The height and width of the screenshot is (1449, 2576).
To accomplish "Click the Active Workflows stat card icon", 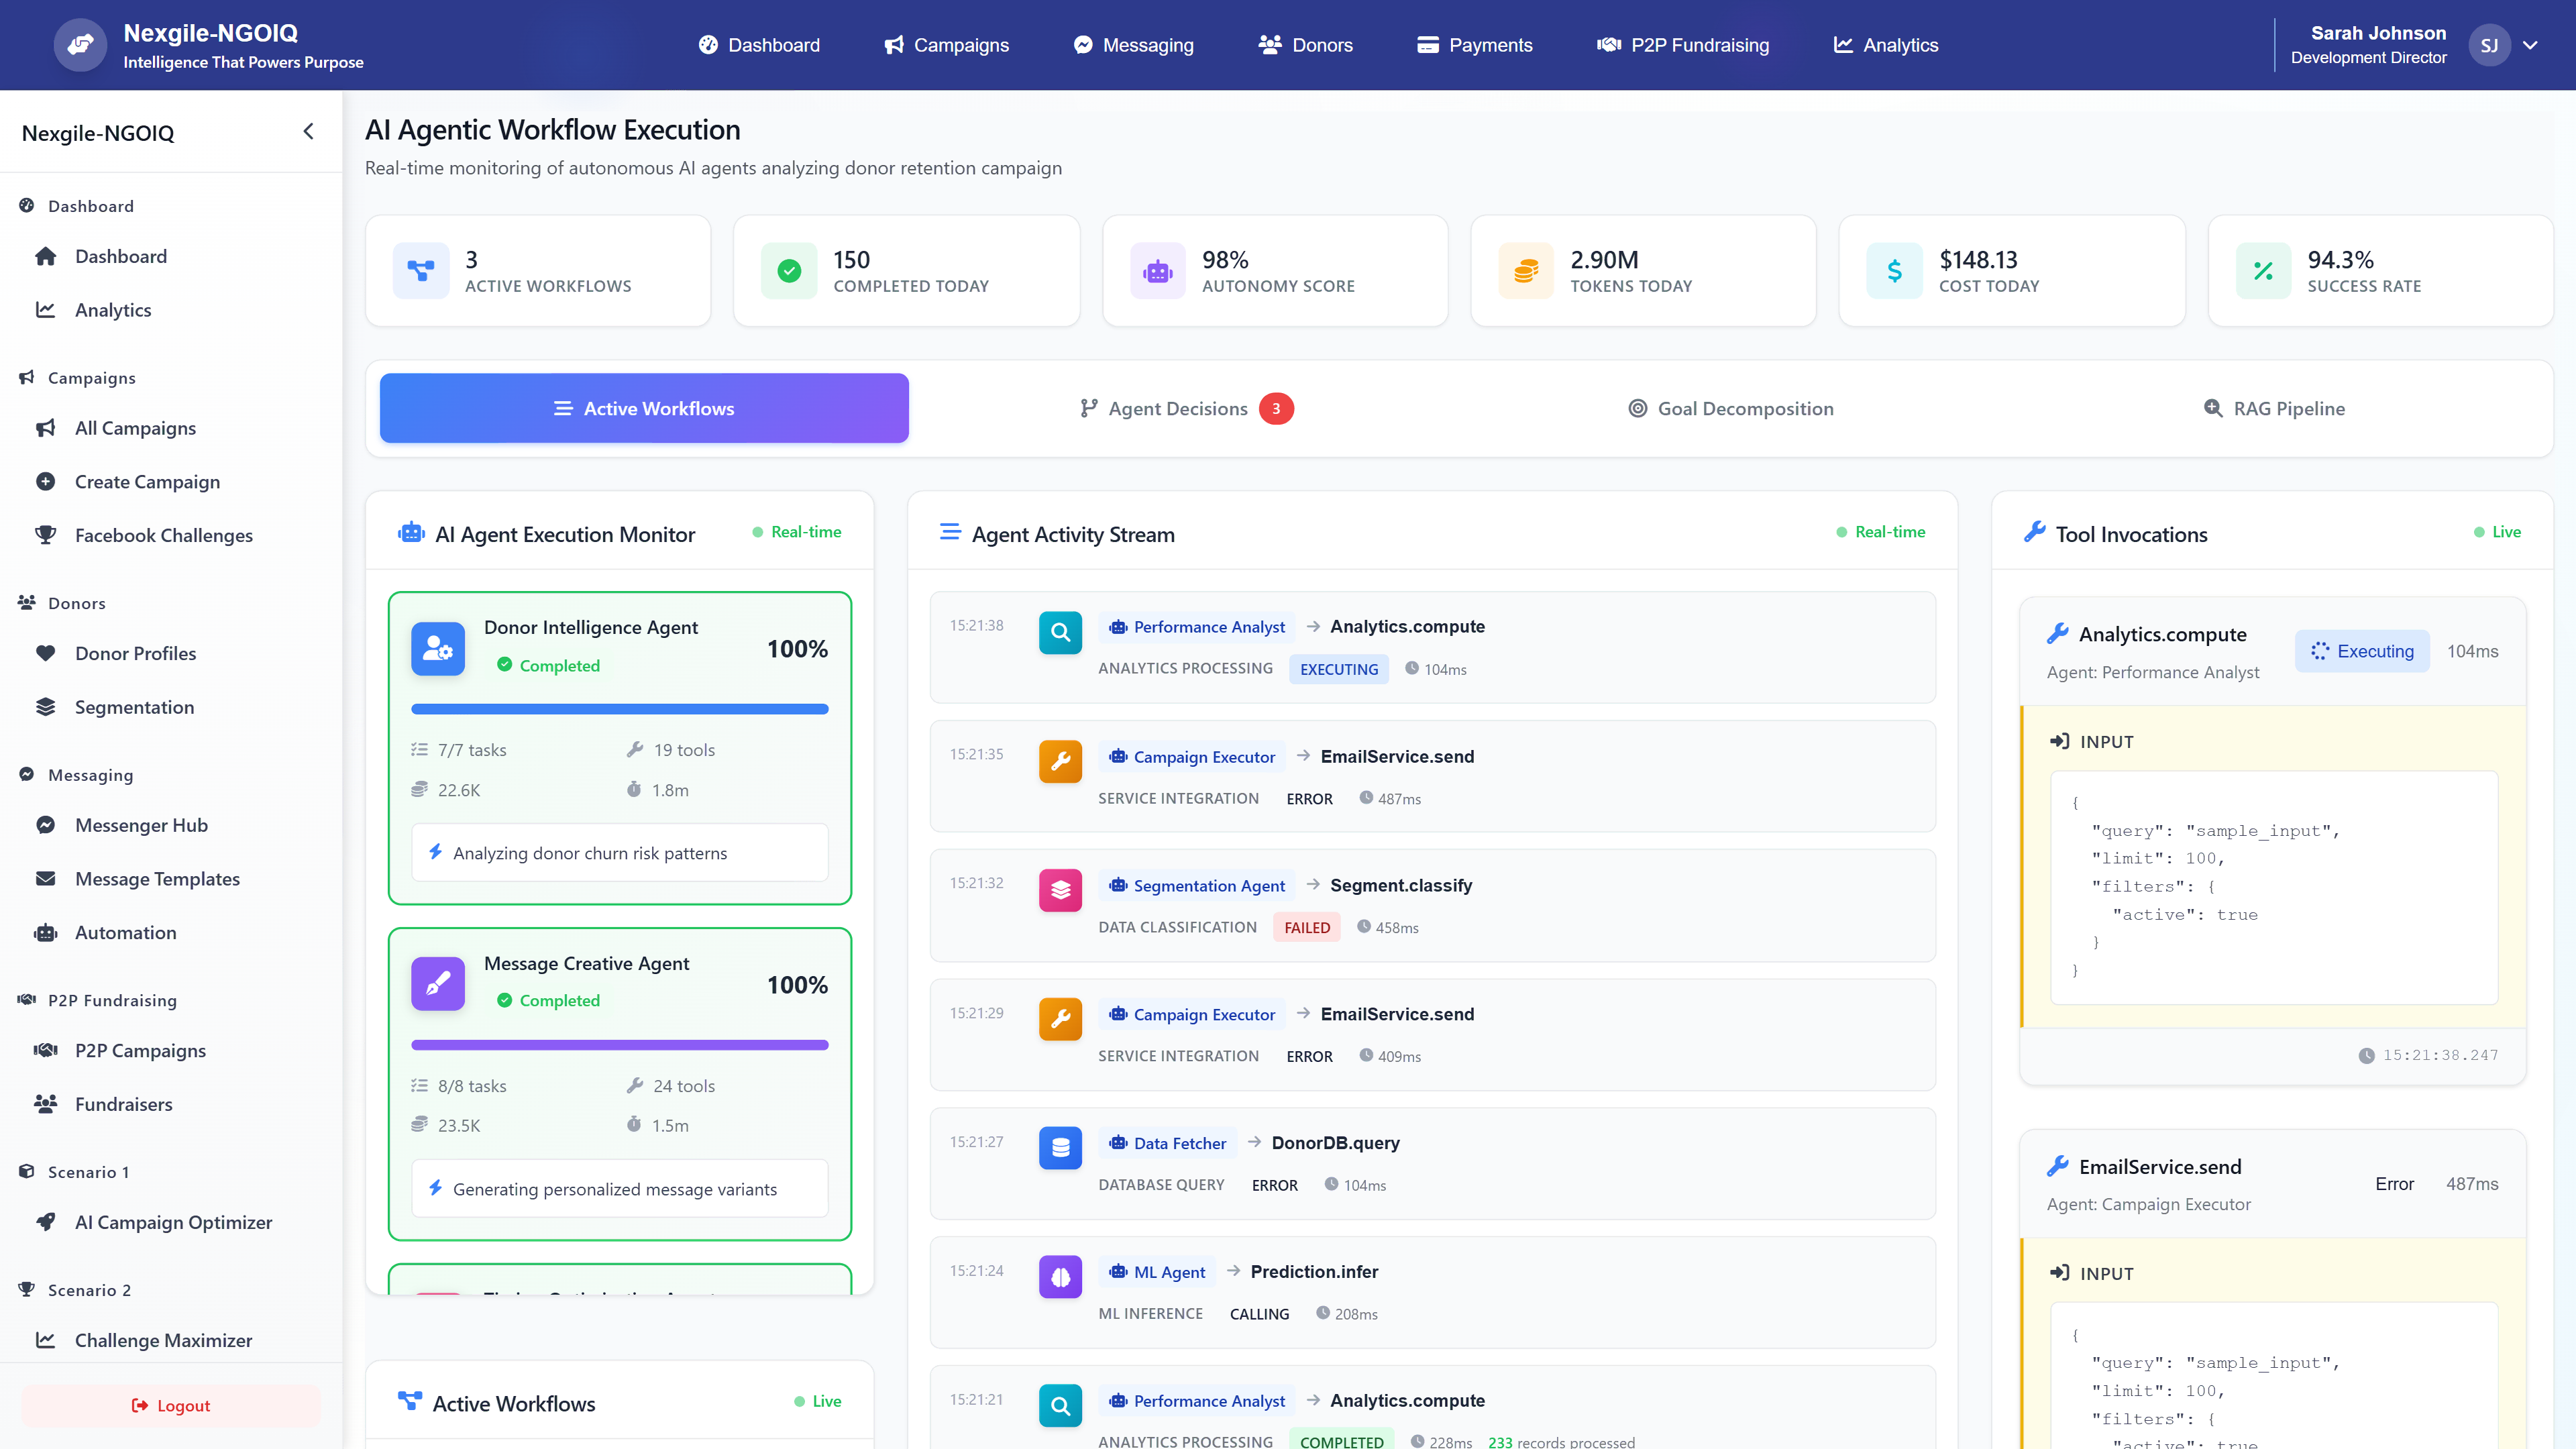I will (x=421, y=271).
